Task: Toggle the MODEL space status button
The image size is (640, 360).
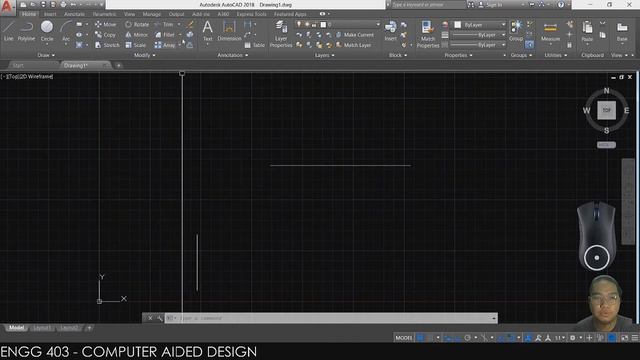Action: [x=404, y=338]
